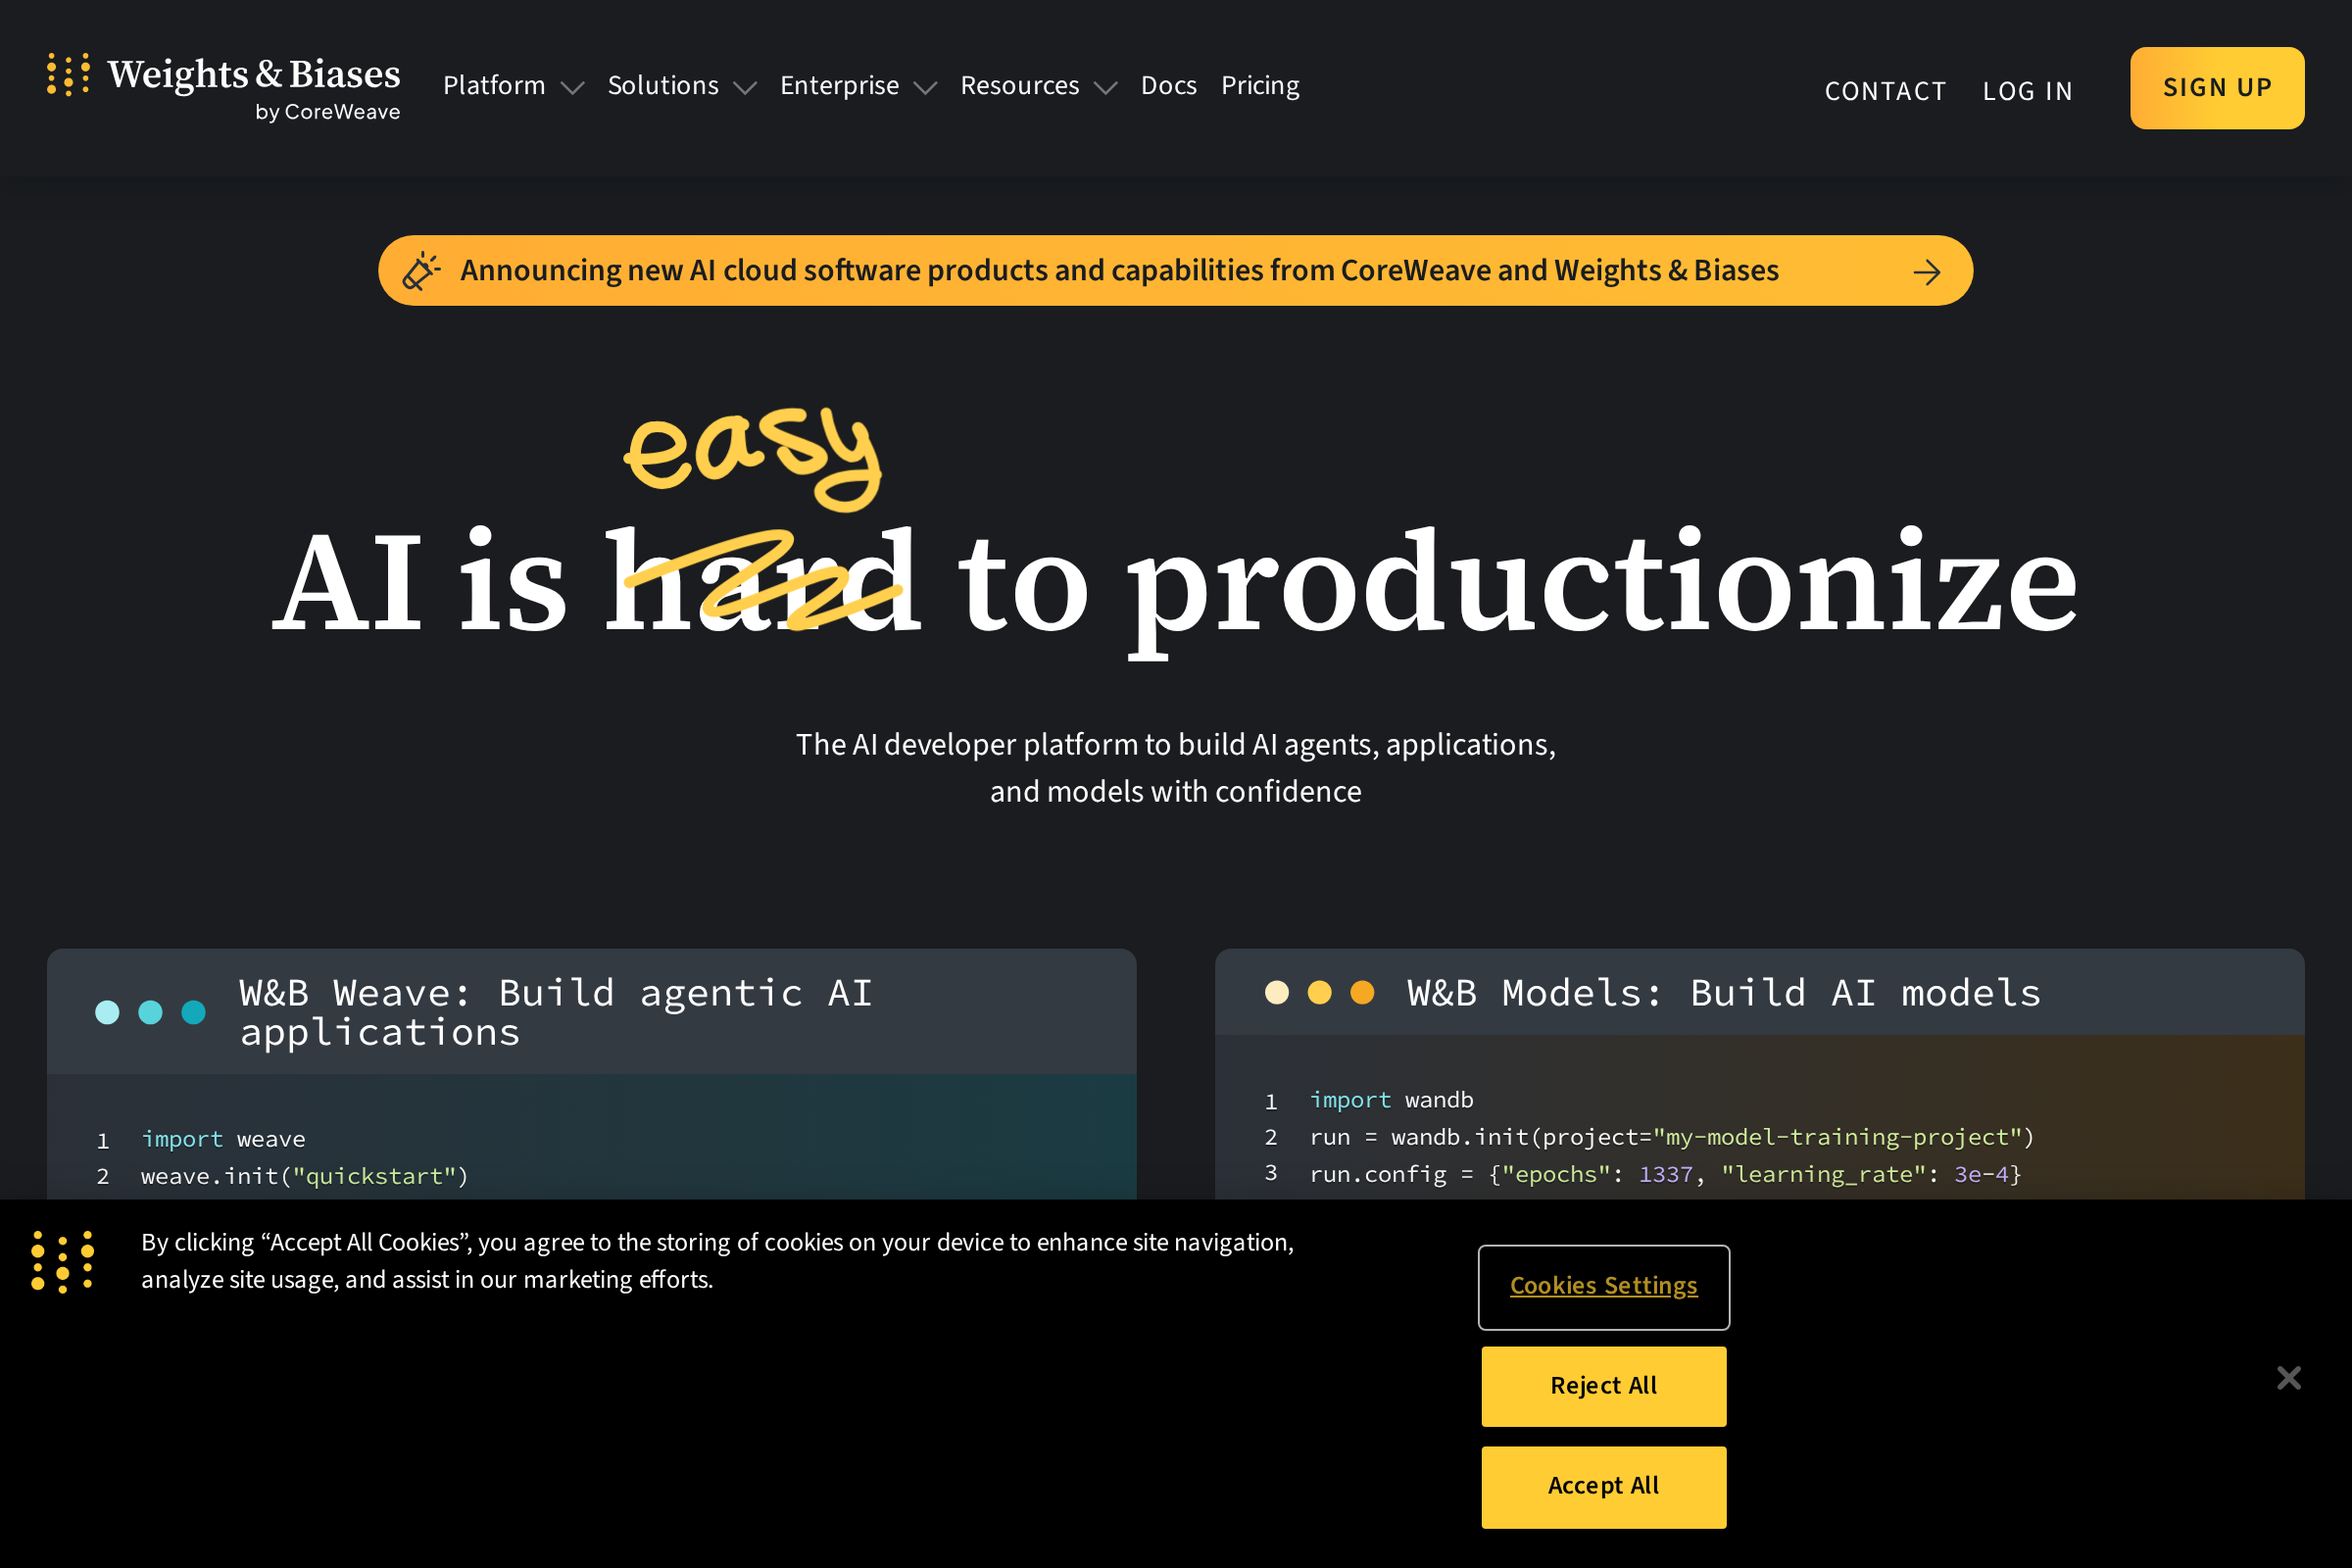This screenshot has height=1568, width=2352.
Task: Open the Docs menu item
Action: pos(1168,86)
